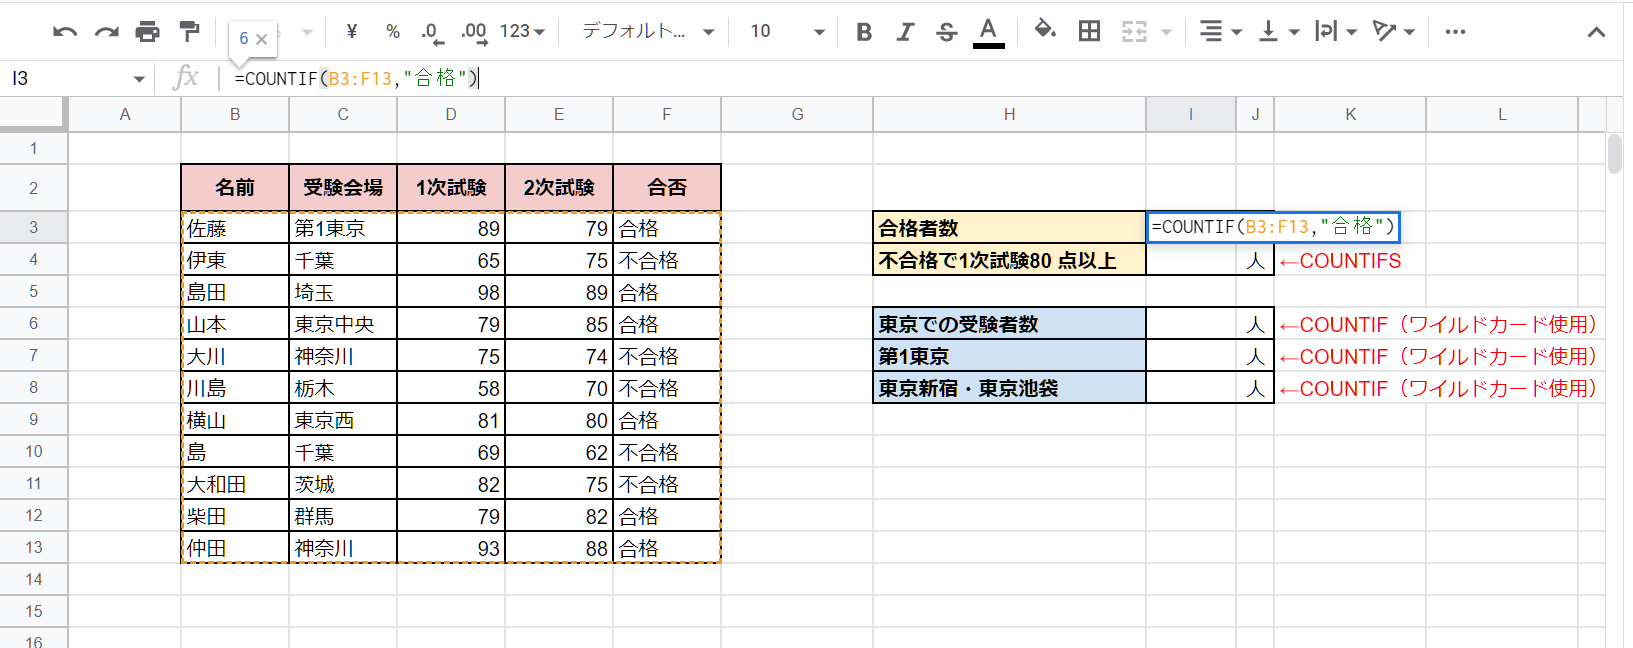Open the name box dropdown
This screenshot has height=648, width=1633.
139,78
